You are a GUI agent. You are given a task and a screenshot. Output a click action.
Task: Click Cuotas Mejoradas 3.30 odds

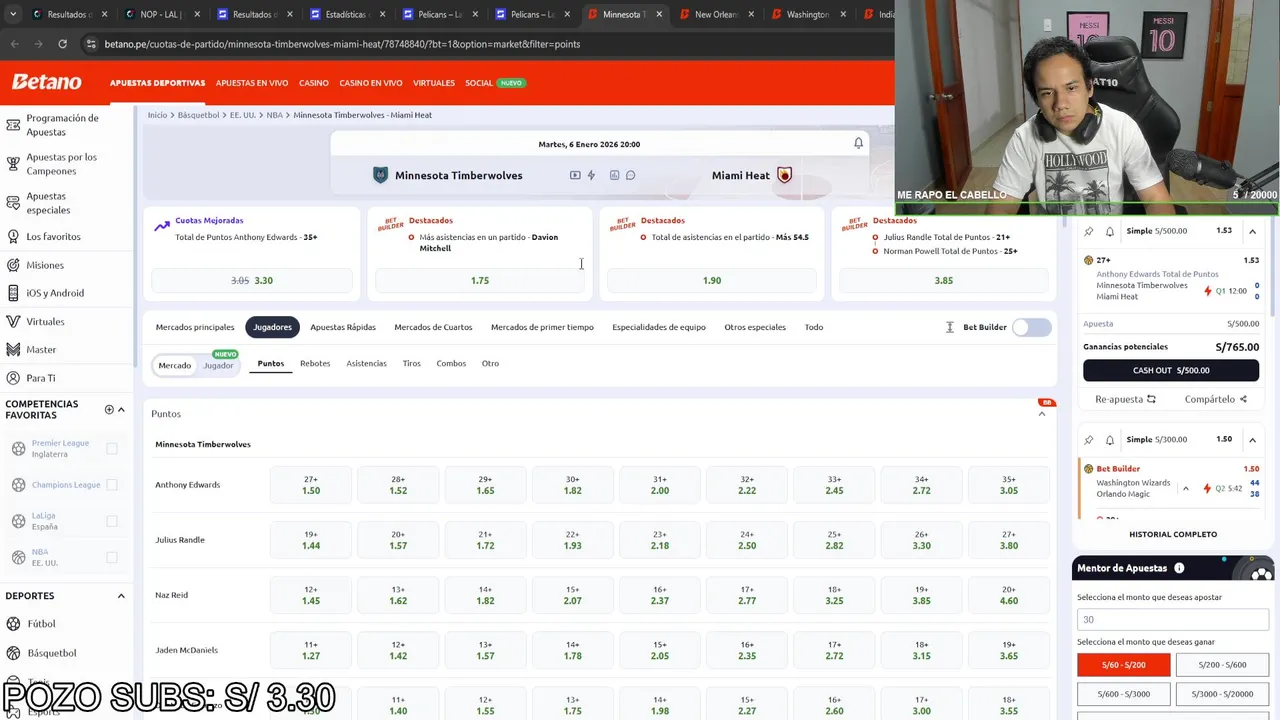click(x=252, y=281)
